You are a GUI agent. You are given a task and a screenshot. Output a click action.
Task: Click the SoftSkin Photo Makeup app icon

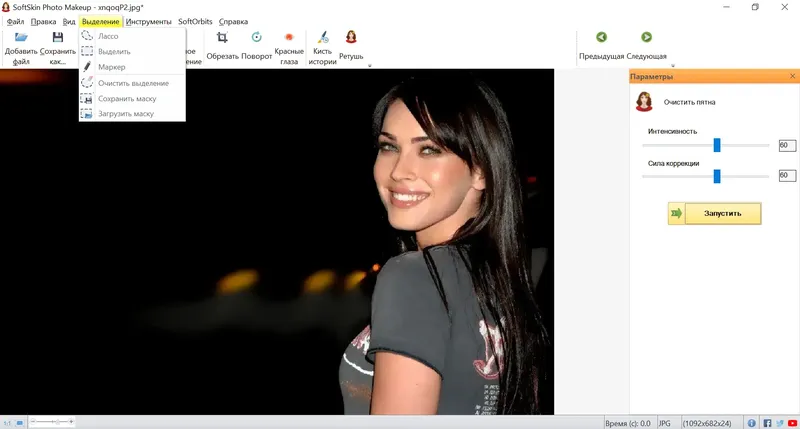[6, 7]
